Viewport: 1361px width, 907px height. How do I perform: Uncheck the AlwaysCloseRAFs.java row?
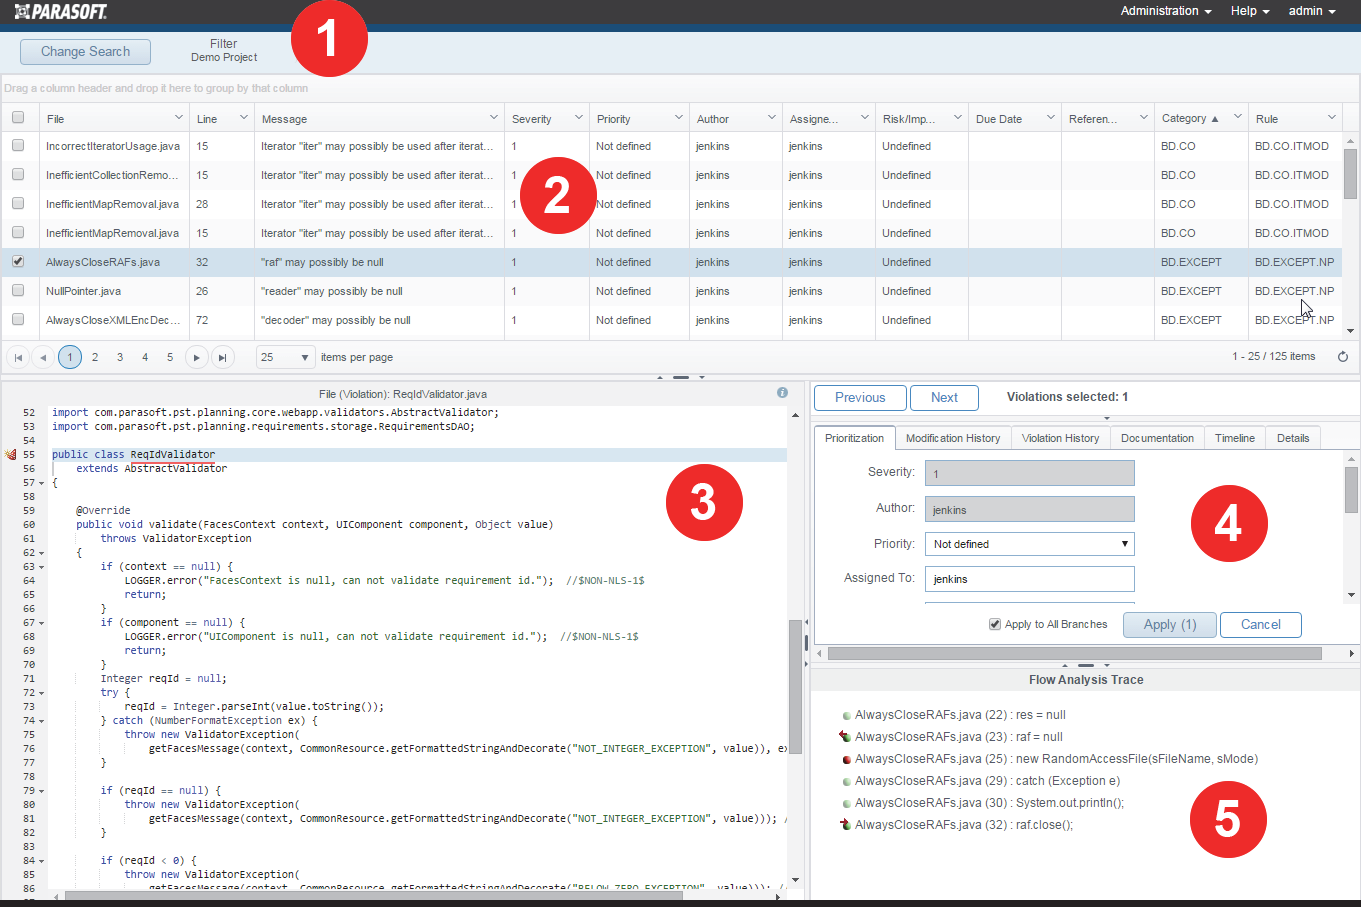18,261
